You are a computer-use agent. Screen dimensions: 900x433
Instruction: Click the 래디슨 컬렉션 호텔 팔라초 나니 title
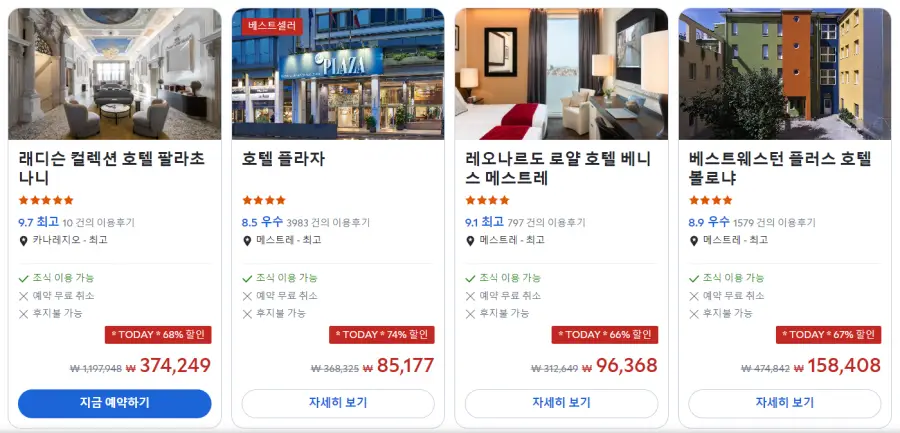pos(112,168)
